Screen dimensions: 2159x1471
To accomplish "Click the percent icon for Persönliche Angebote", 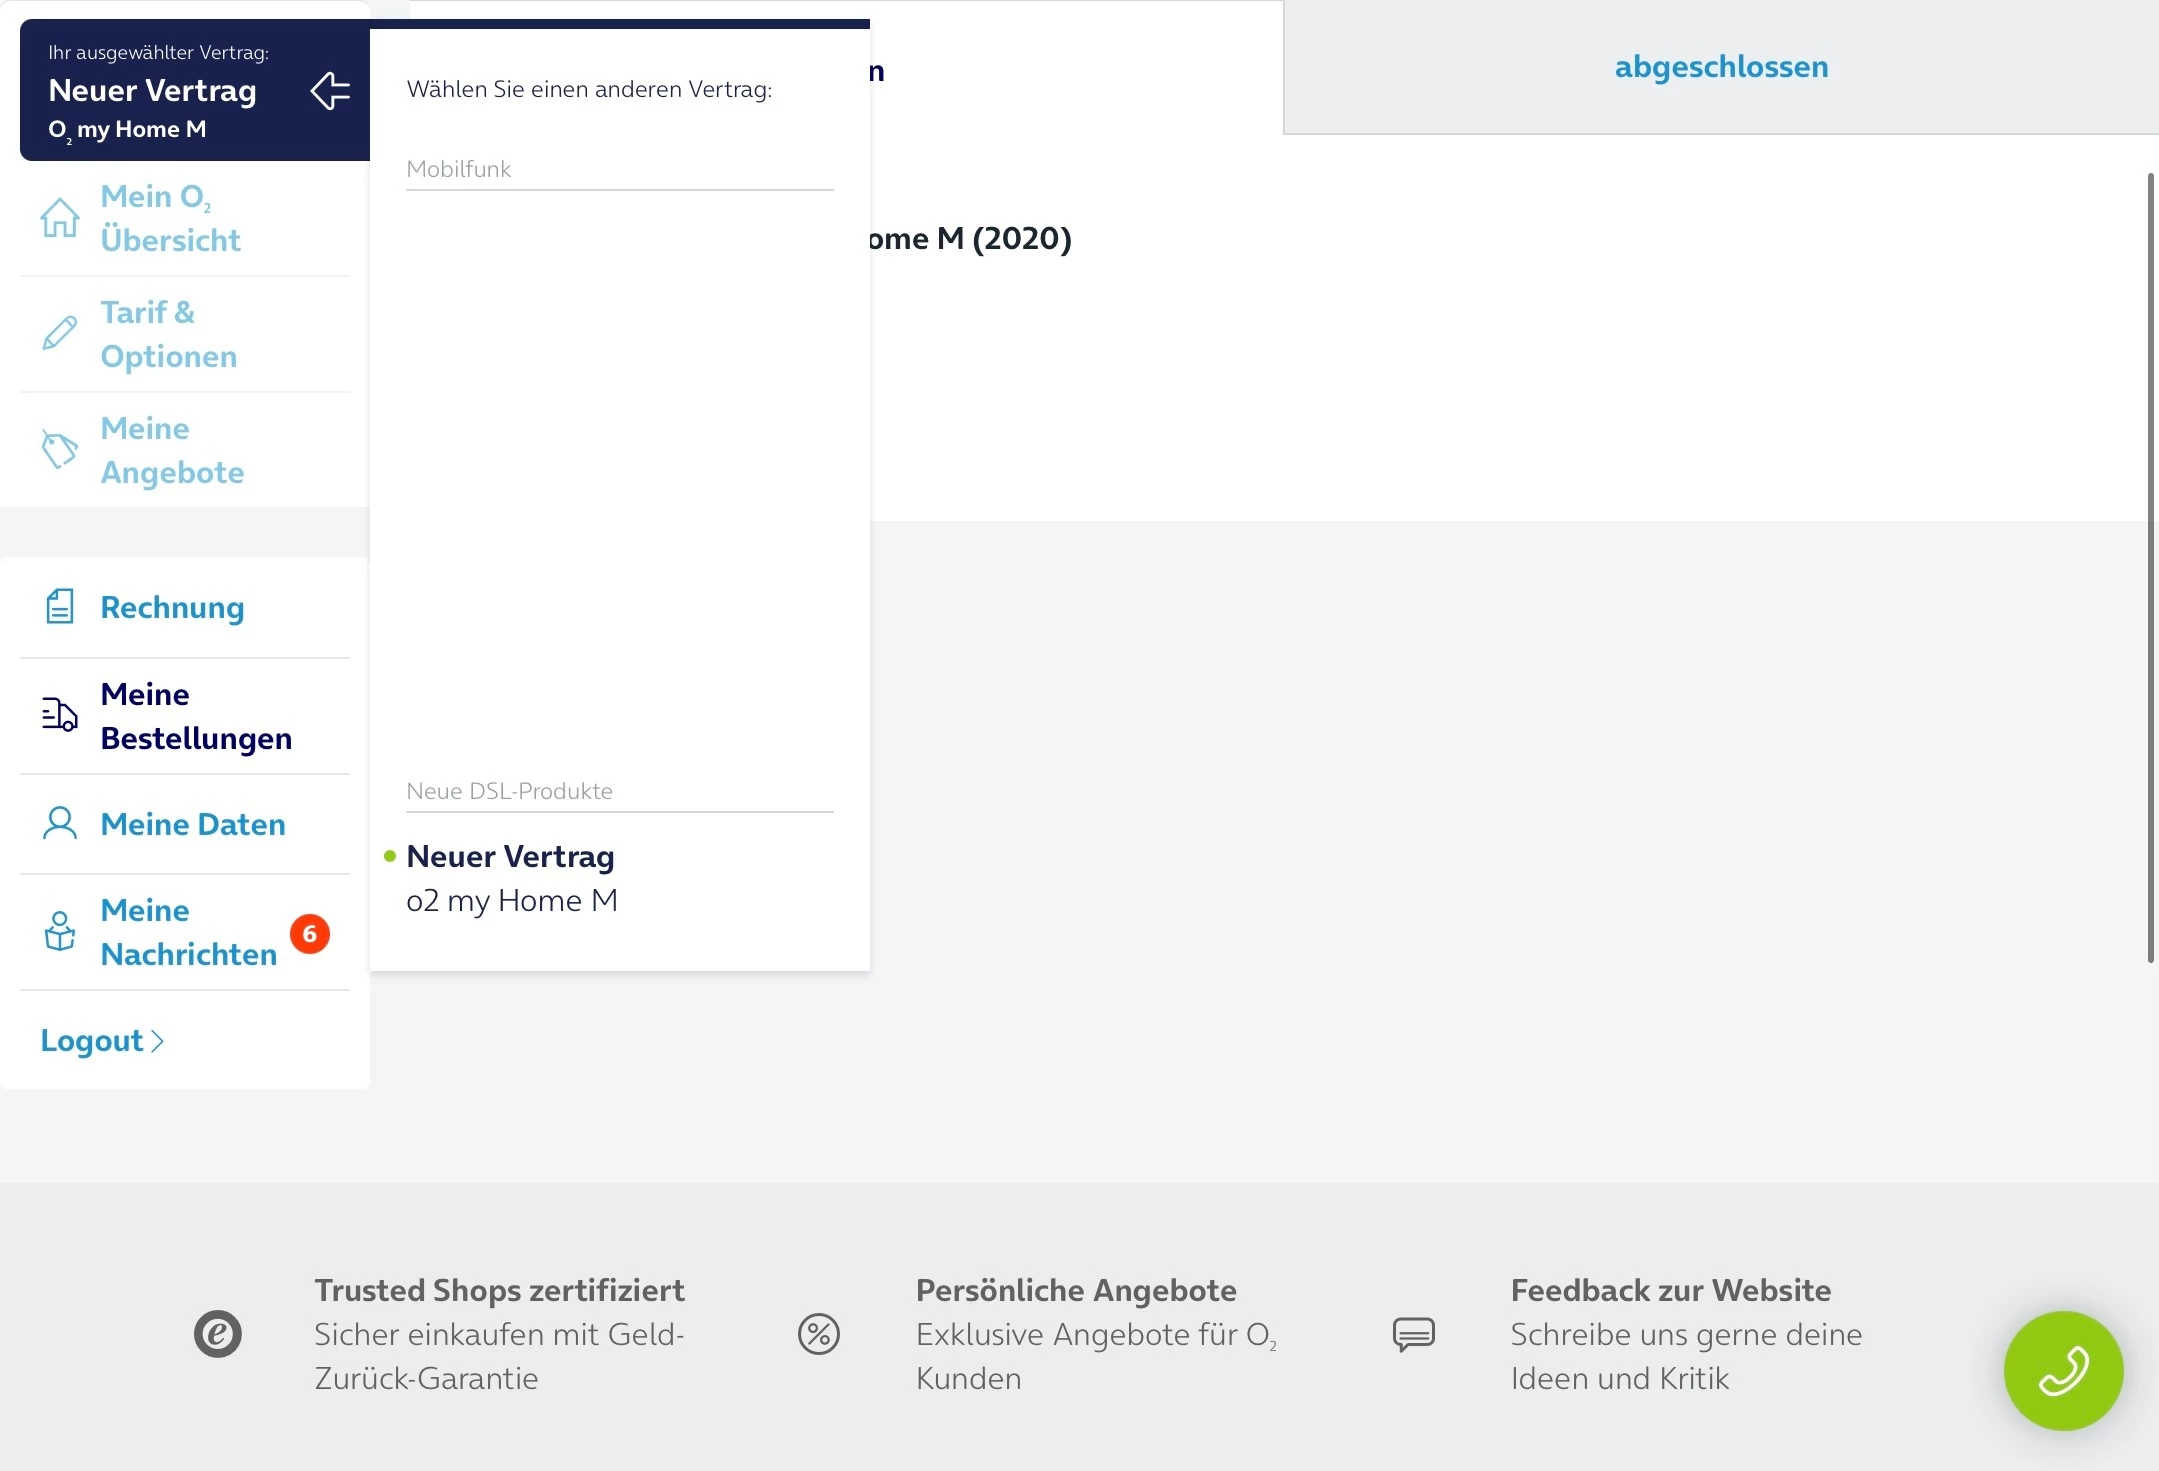I will point(819,1334).
